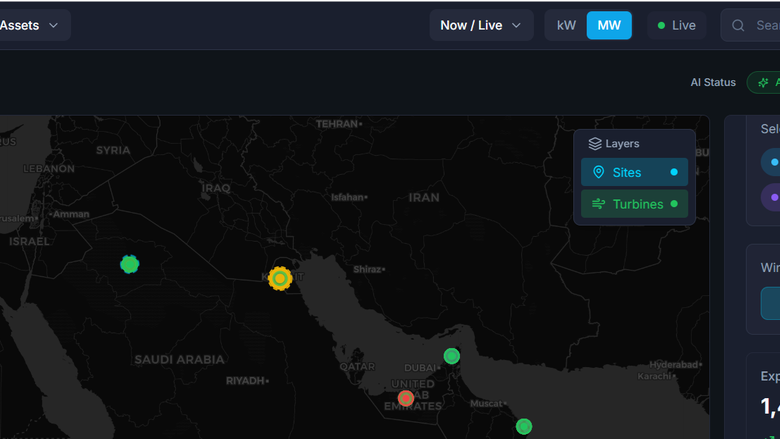The height and width of the screenshot is (439, 780).
Task: Select the green marker near Dubai
Action: (x=452, y=356)
